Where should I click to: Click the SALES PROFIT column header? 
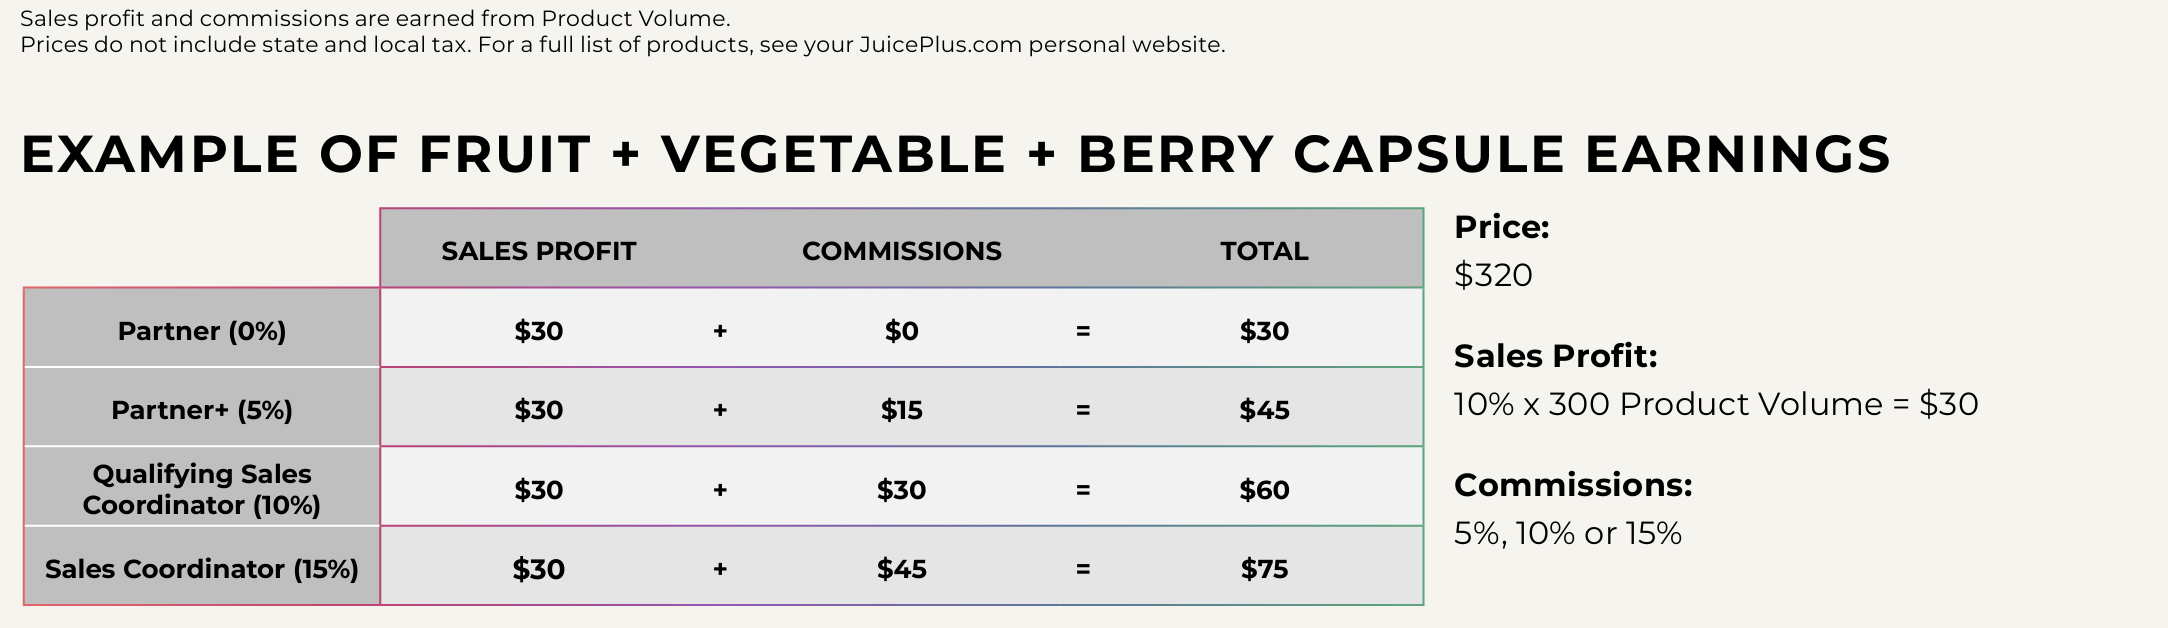[538, 251]
